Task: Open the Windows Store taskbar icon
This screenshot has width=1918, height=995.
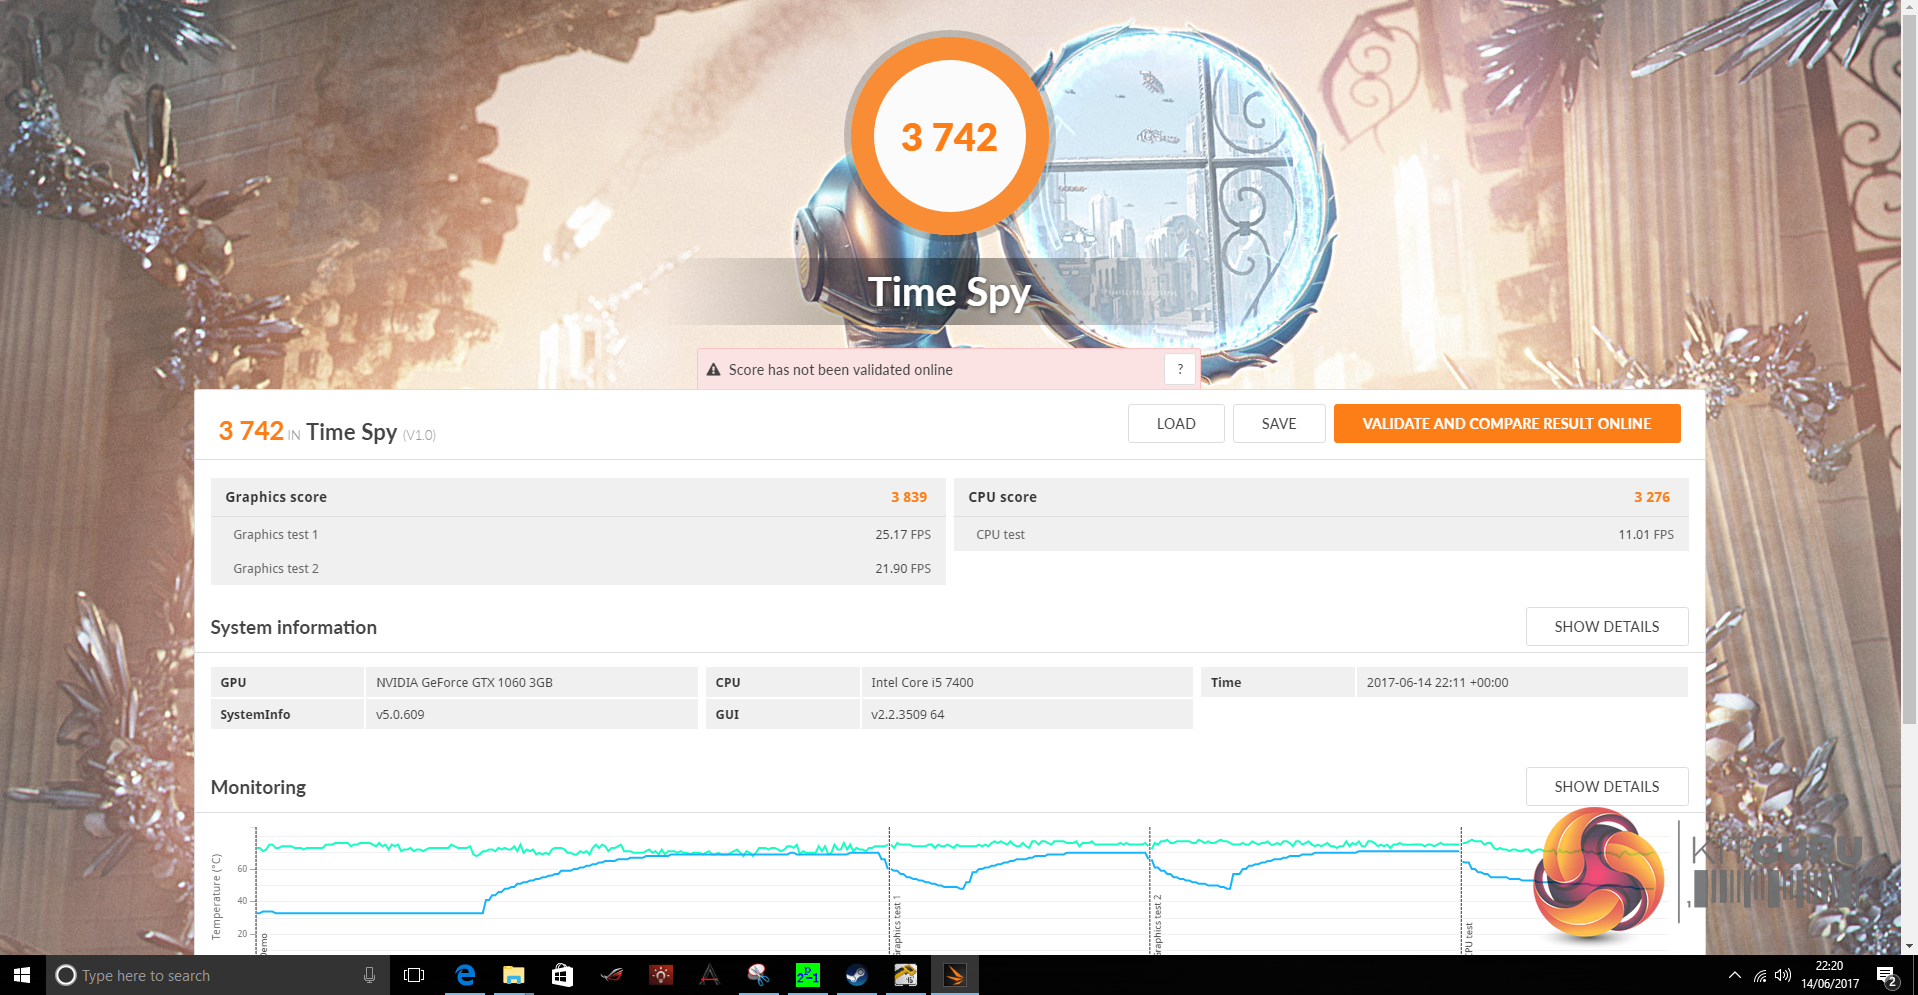Action: click(562, 975)
